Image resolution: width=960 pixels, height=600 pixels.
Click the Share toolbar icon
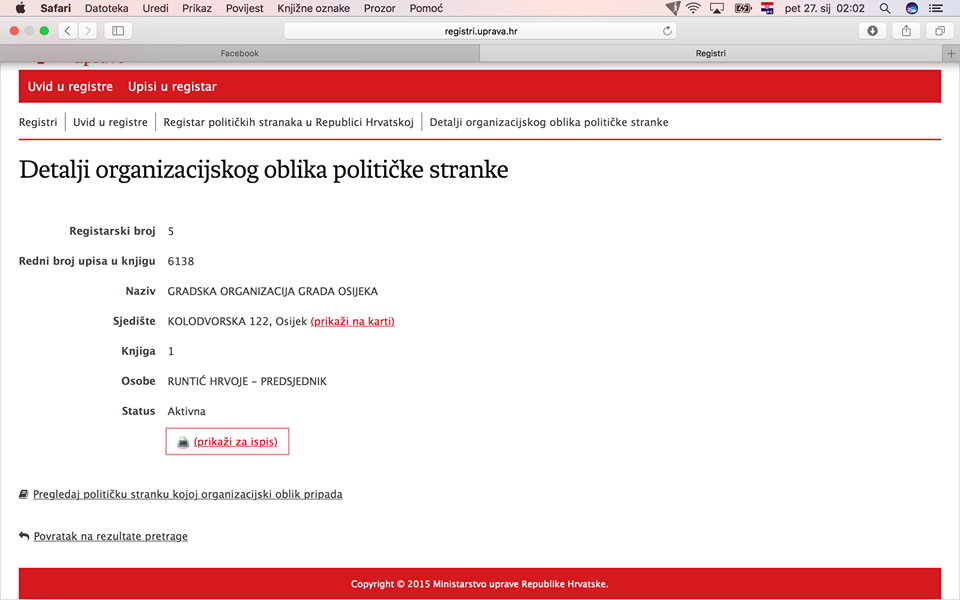pos(906,31)
